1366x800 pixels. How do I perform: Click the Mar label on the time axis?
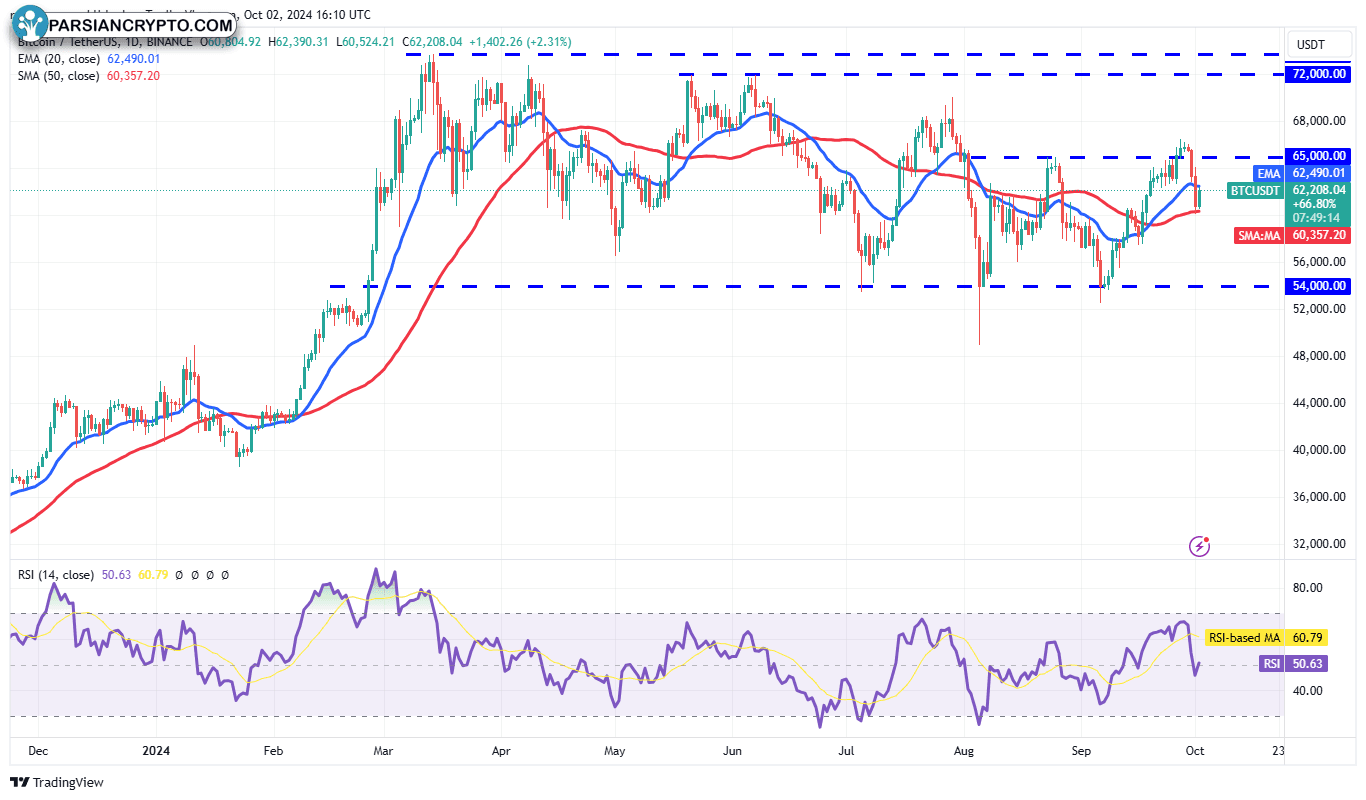pos(383,749)
